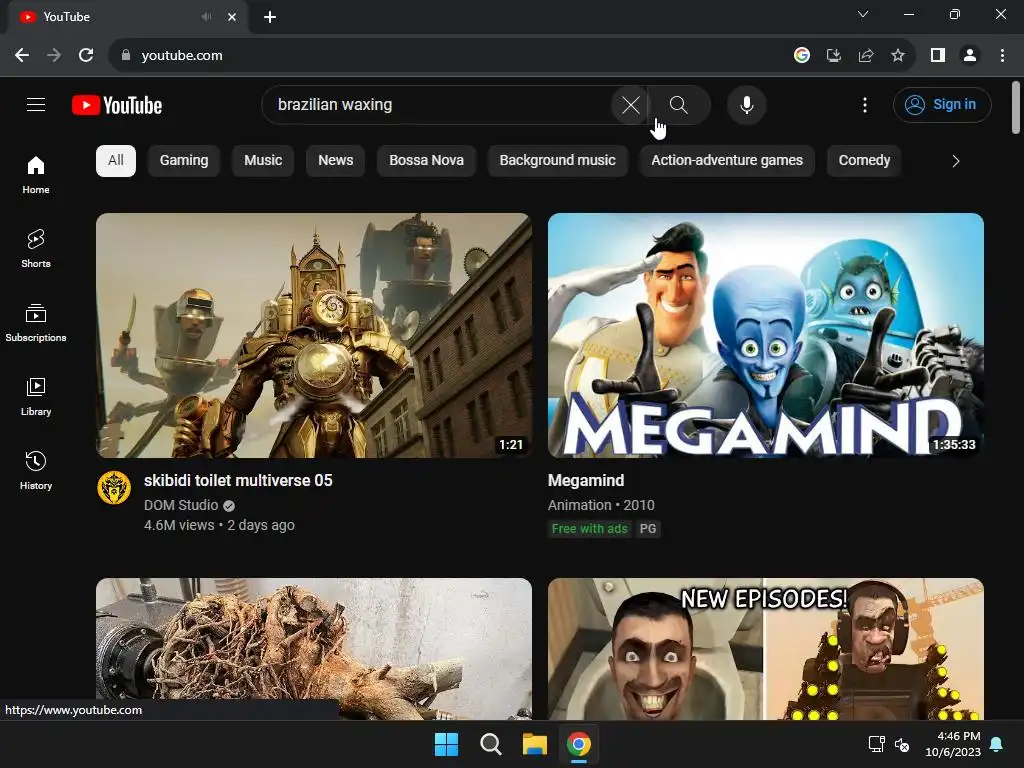Open the Chrome profile icon
Image resolution: width=1024 pixels, height=768 pixels.
click(970, 56)
